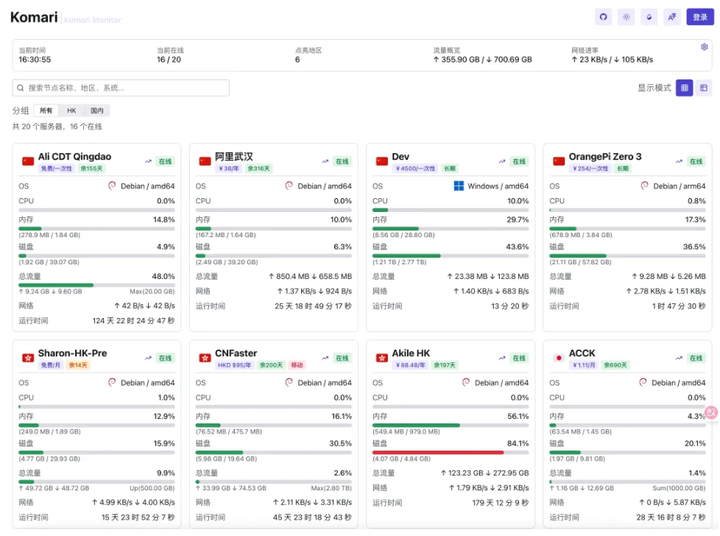
Task: Click the chart icon on Akile HK card
Action: pyautogui.click(x=502, y=357)
